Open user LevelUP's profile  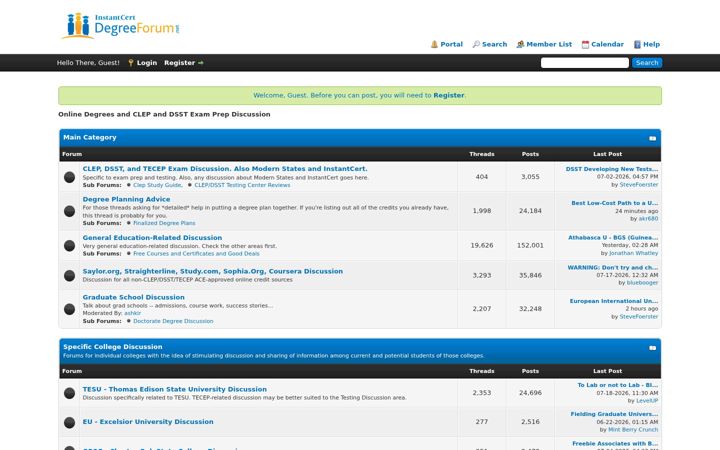click(x=647, y=401)
